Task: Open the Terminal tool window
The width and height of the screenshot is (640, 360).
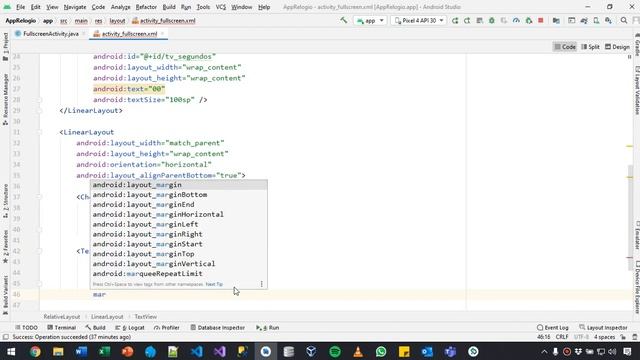Action: pyautogui.click(x=62, y=328)
